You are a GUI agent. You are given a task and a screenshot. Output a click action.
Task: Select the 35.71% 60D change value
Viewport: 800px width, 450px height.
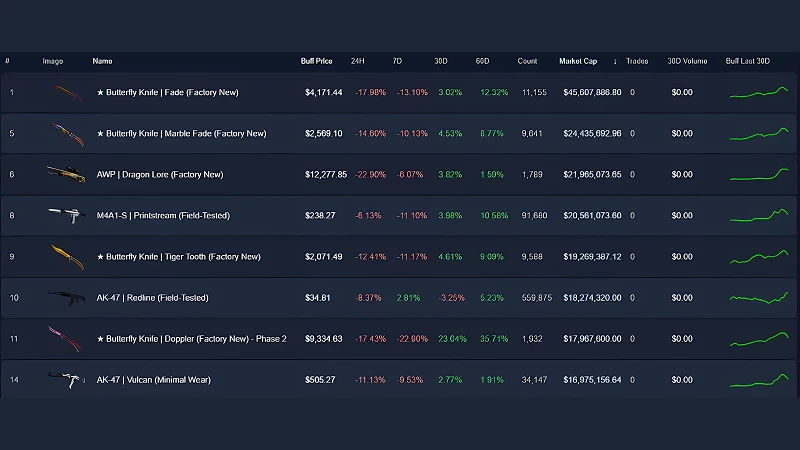pyautogui.click(x=494, y=339)
